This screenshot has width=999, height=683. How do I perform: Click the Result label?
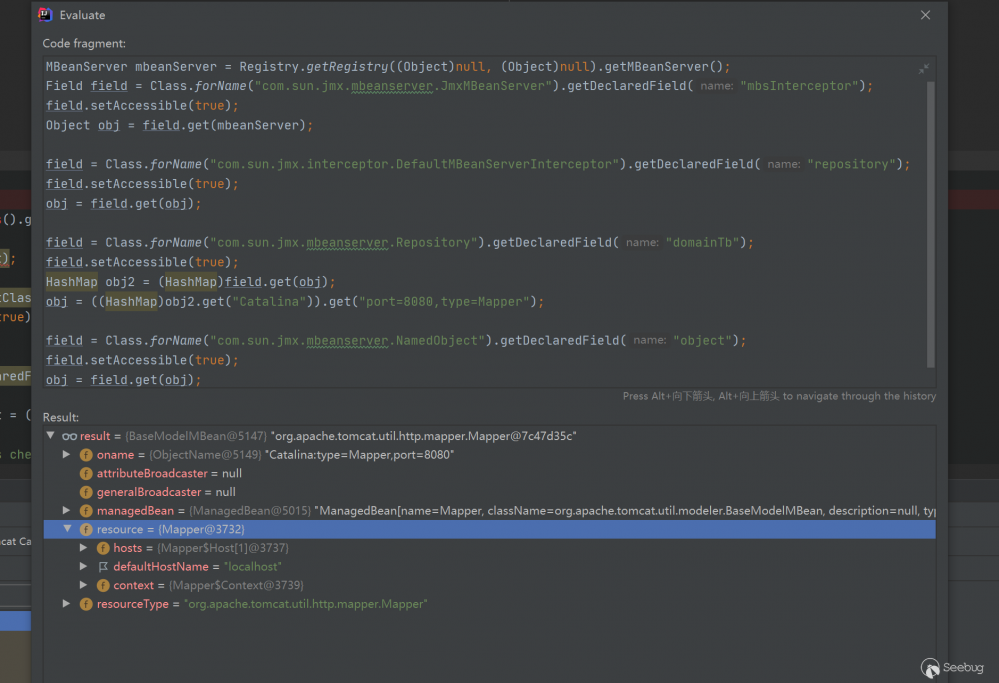pos(61,417)
